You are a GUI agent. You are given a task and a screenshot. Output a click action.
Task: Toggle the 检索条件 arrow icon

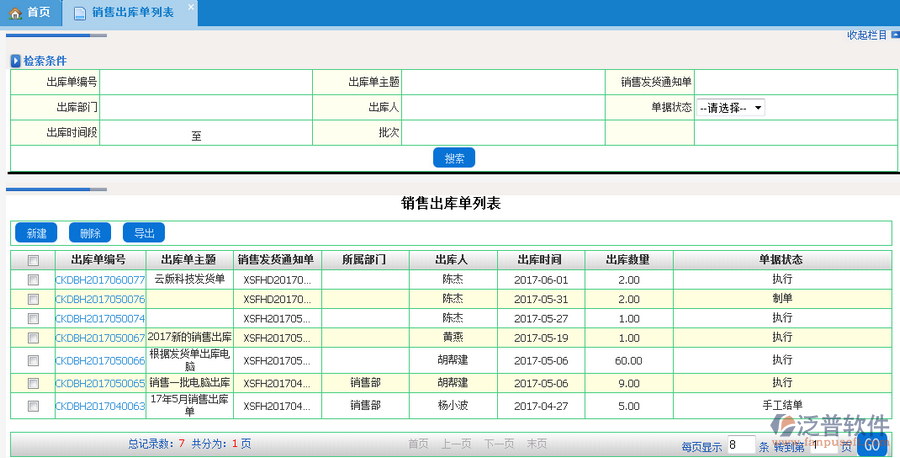pyautogui.click(x=16, y=61)
